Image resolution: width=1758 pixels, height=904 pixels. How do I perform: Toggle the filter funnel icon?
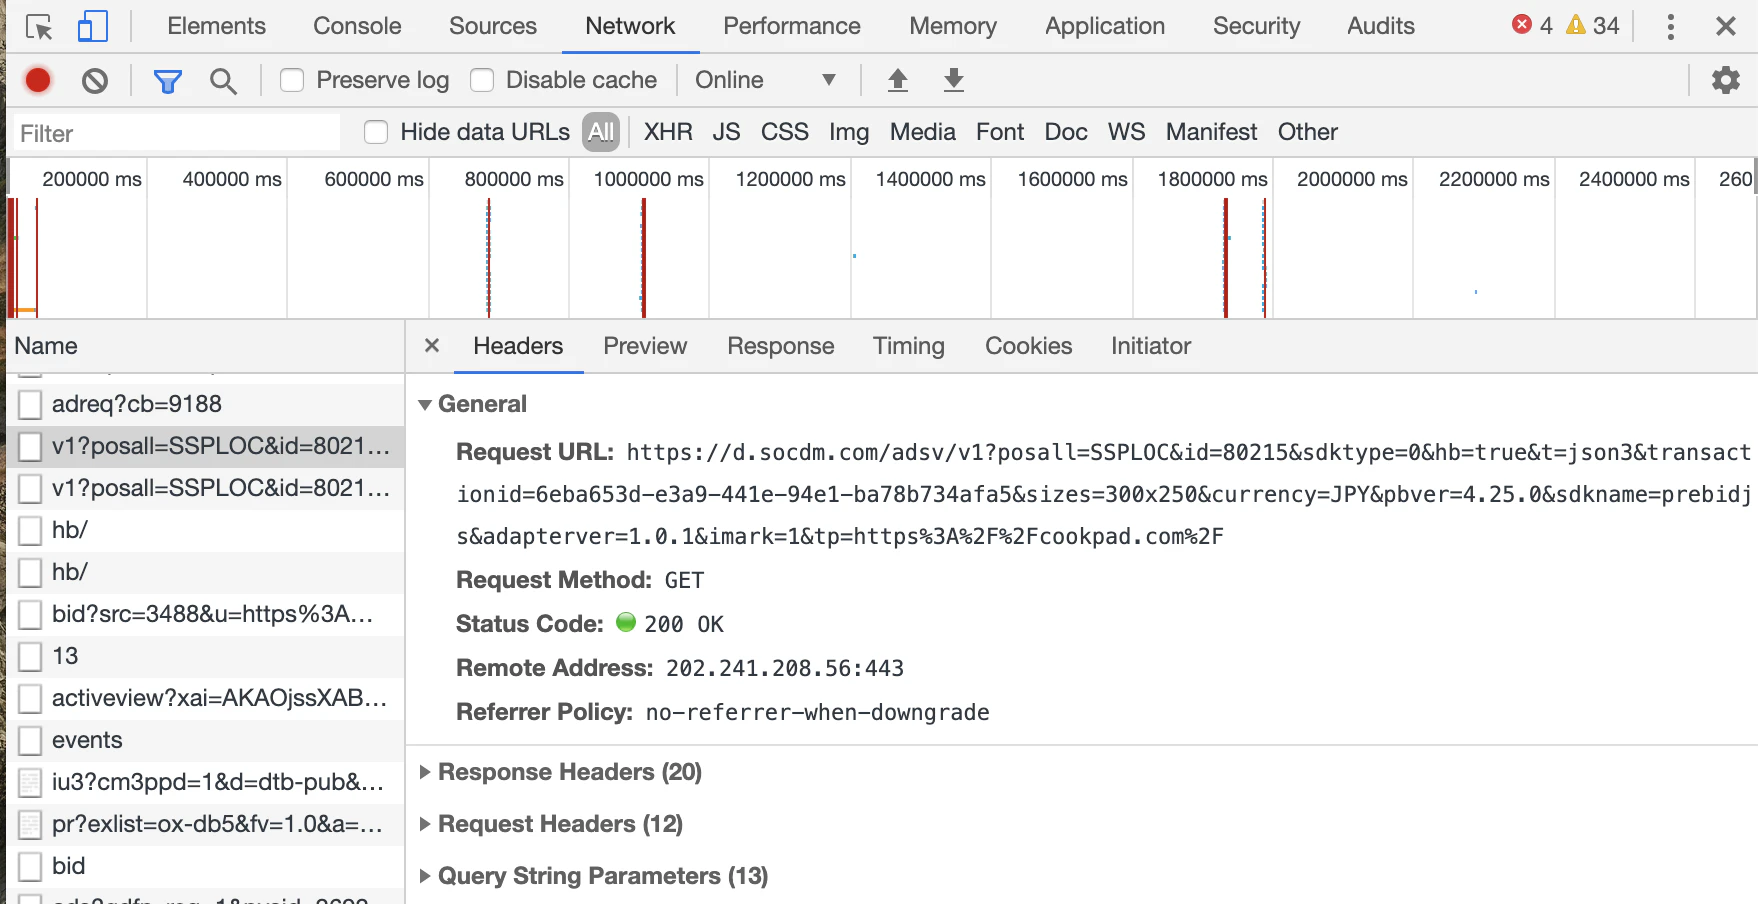pyautogui.click(x=167, y=81)
